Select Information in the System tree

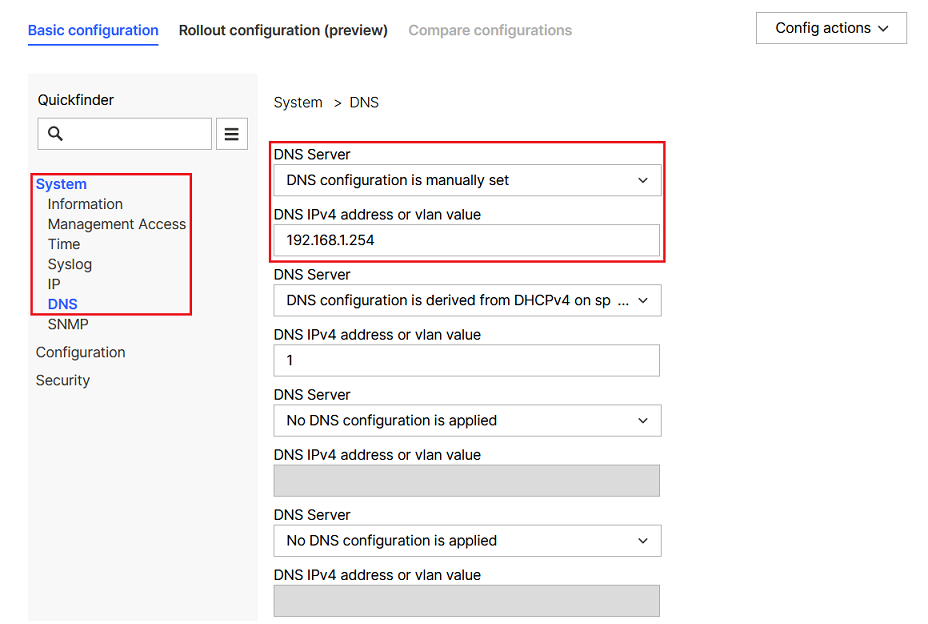tap(85, 204)
